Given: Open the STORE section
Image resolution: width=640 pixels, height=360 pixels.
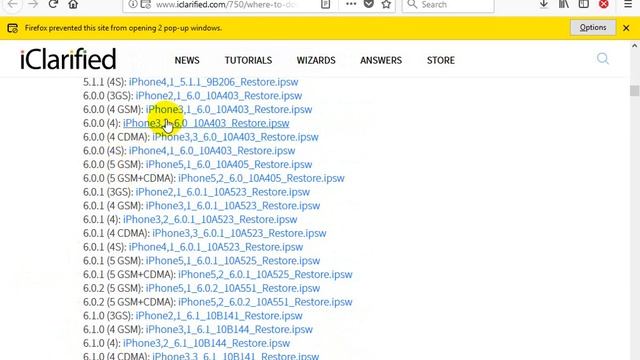Looking at the screenshot, I should click(441, 60).
